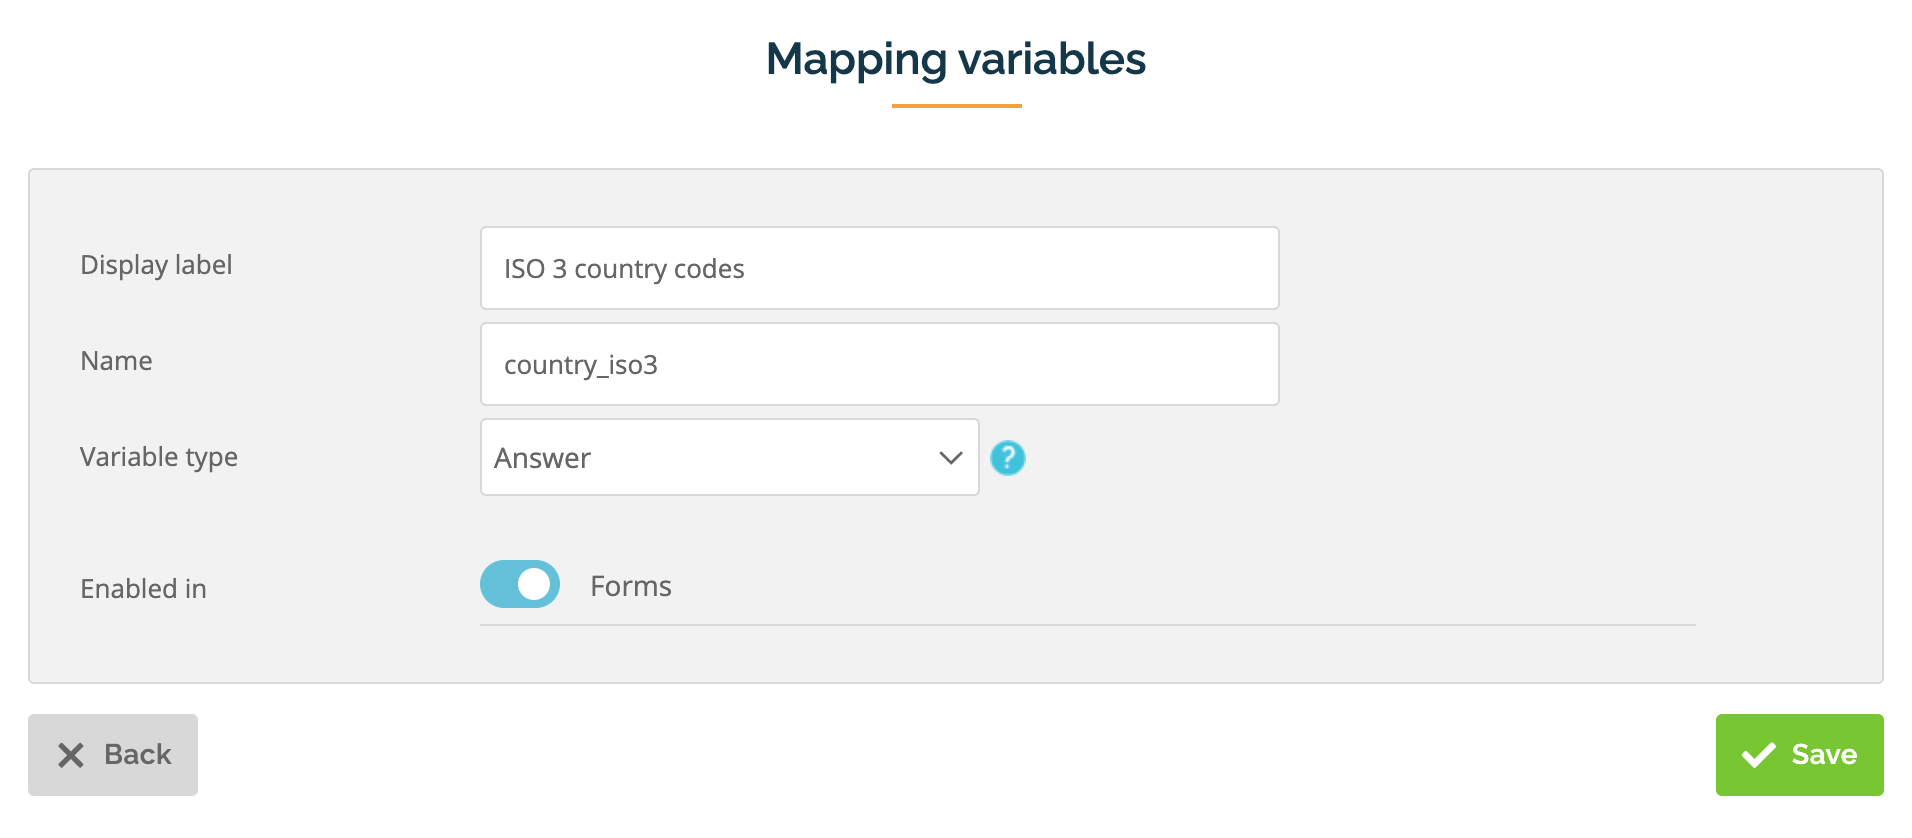Click the Name field caption
The height and width of the screenshot is (838, 1912).
click(x=116, y=361)
